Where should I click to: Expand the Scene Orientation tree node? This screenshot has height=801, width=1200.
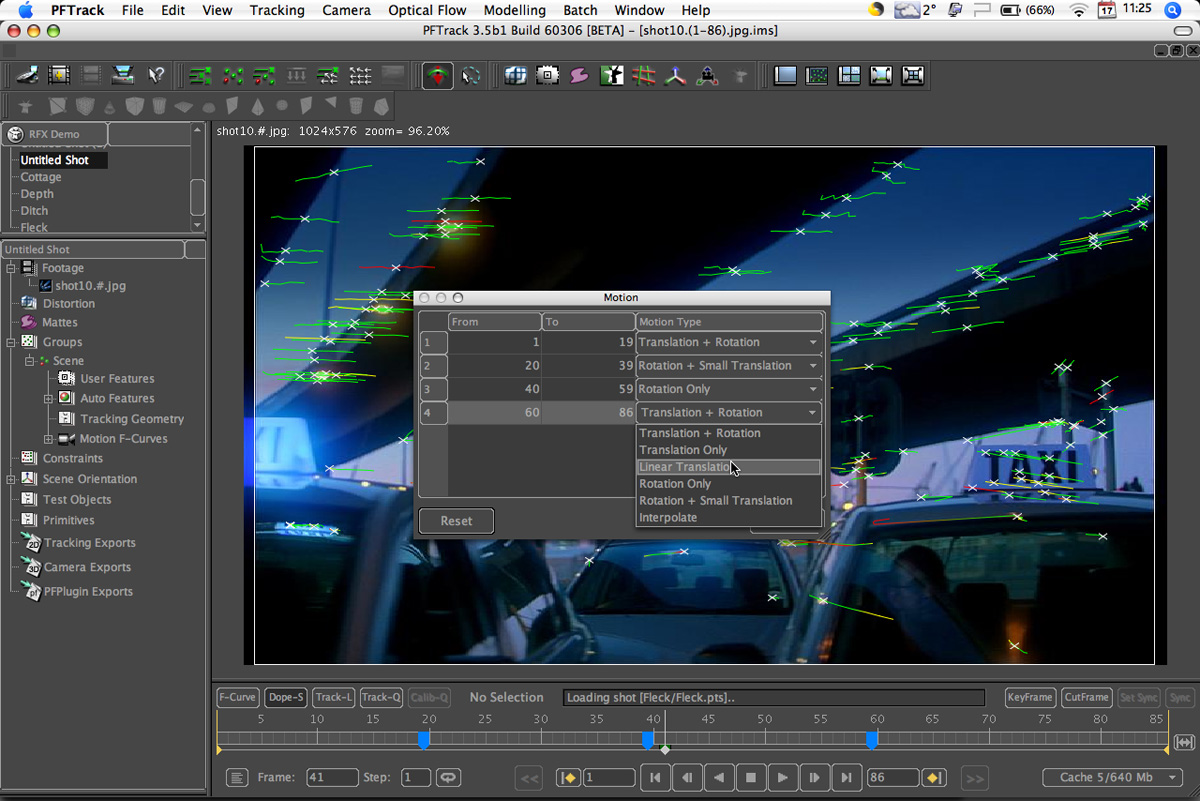(10, 479)
